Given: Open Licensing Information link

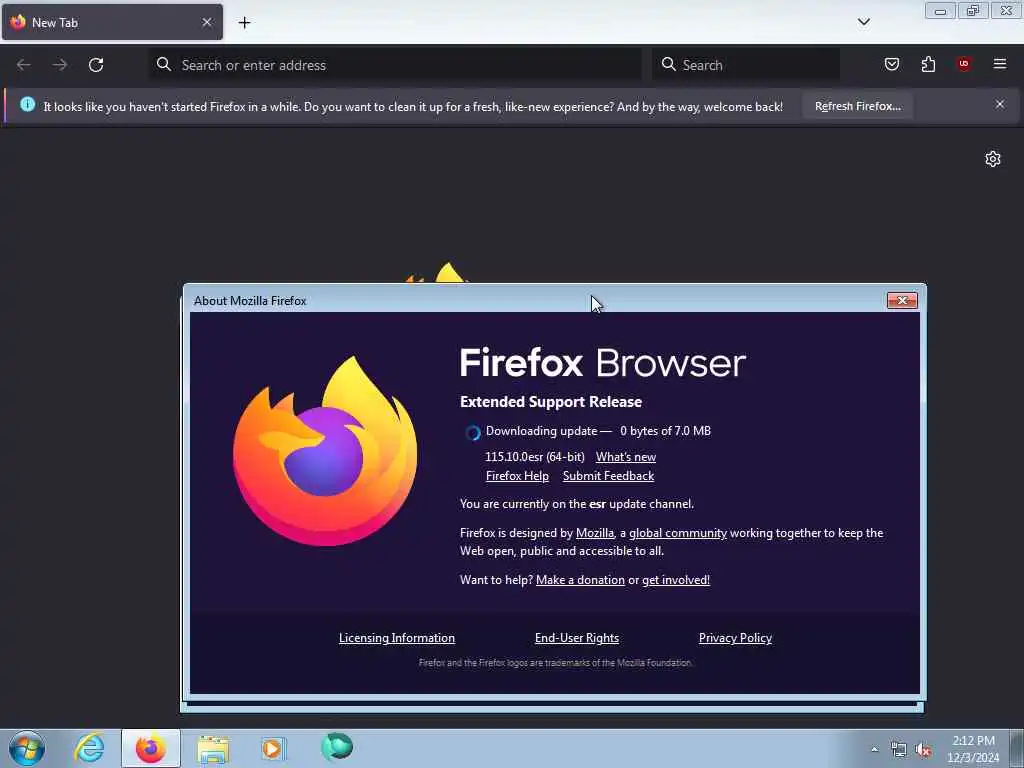Looking at the screenshot, I should click(x=396, y=638).
